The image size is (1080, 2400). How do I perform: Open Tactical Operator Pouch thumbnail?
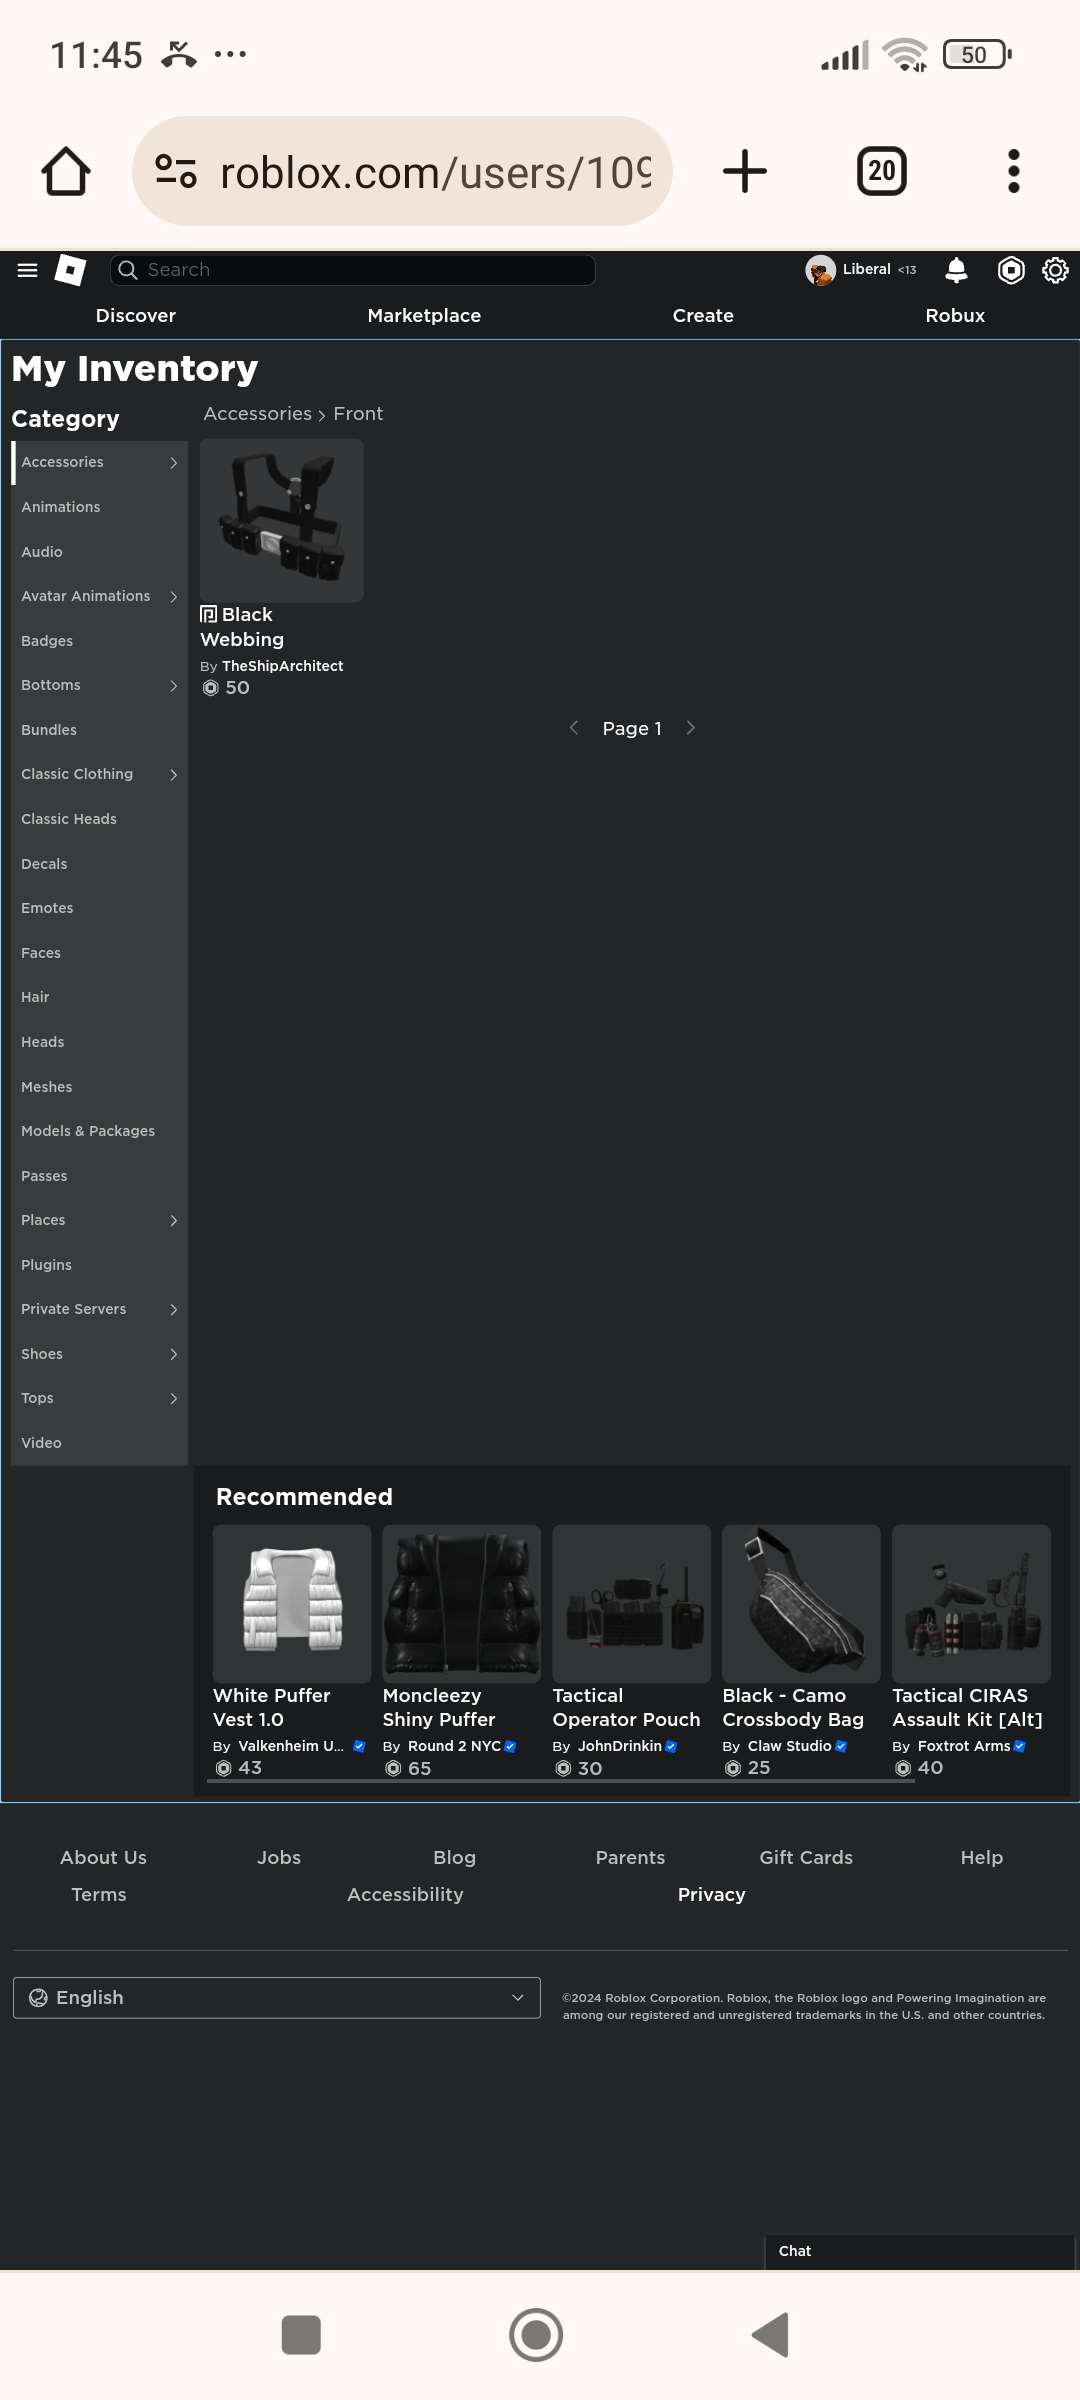(632, 1604)
